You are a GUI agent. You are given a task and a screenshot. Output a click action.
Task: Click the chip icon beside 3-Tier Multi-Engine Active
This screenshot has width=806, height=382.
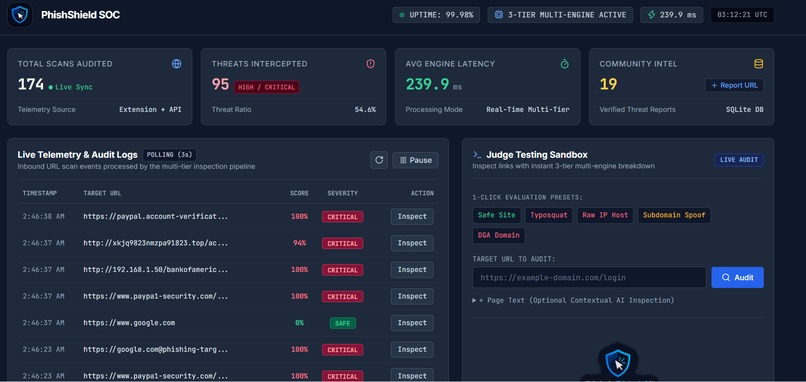(499, 15)
